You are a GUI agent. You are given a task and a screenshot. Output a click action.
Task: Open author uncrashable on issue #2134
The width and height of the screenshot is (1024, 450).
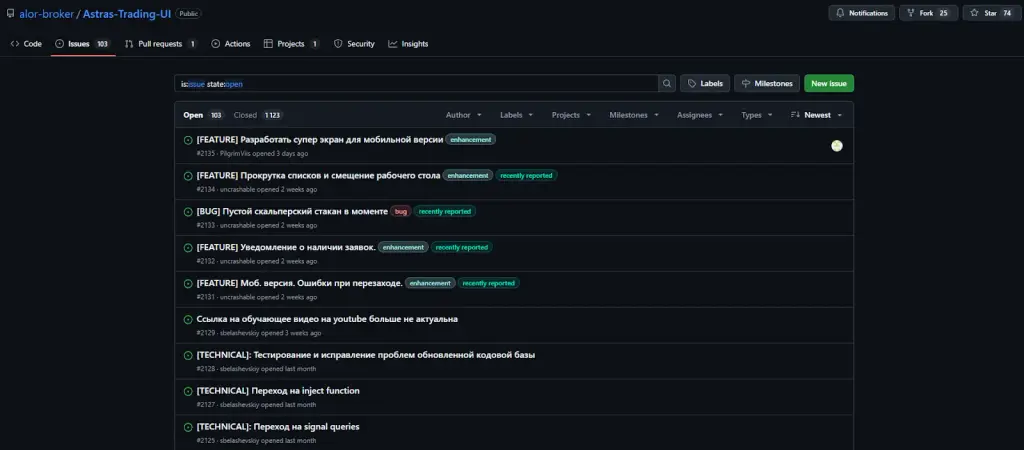point(237,189)
